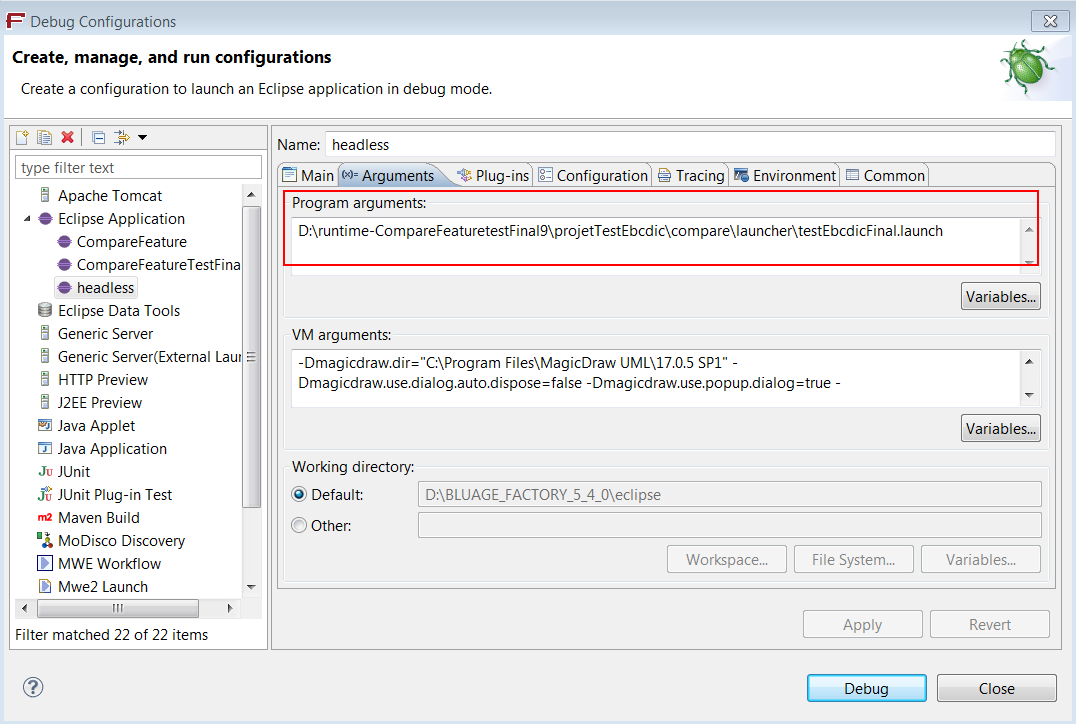
Task: Open the filter options dropdown arrow
Action: pos(143,138)
